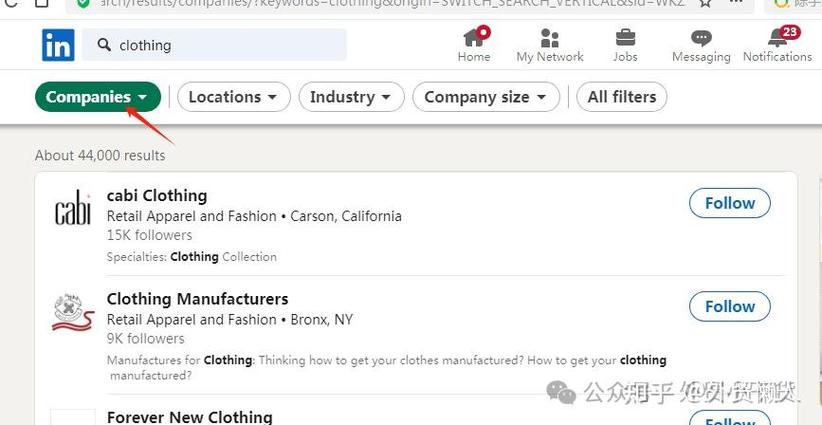
Task: Follow Clothing Manufacturers company
Action: tap(729, 307)
